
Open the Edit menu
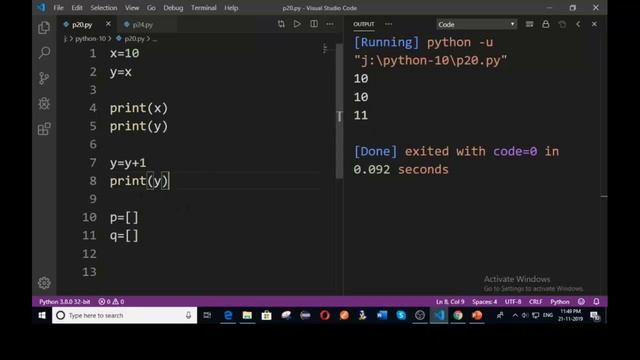(x=77, y=8)
